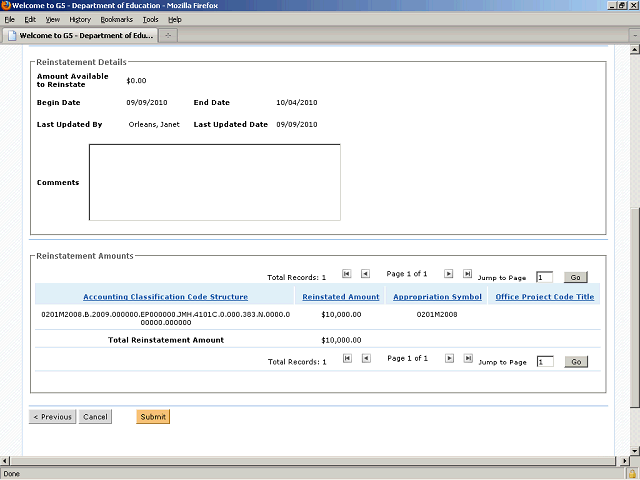Click the Submit button
The height and width of the screenshot is (480, 640).
[x=153, y=417]
